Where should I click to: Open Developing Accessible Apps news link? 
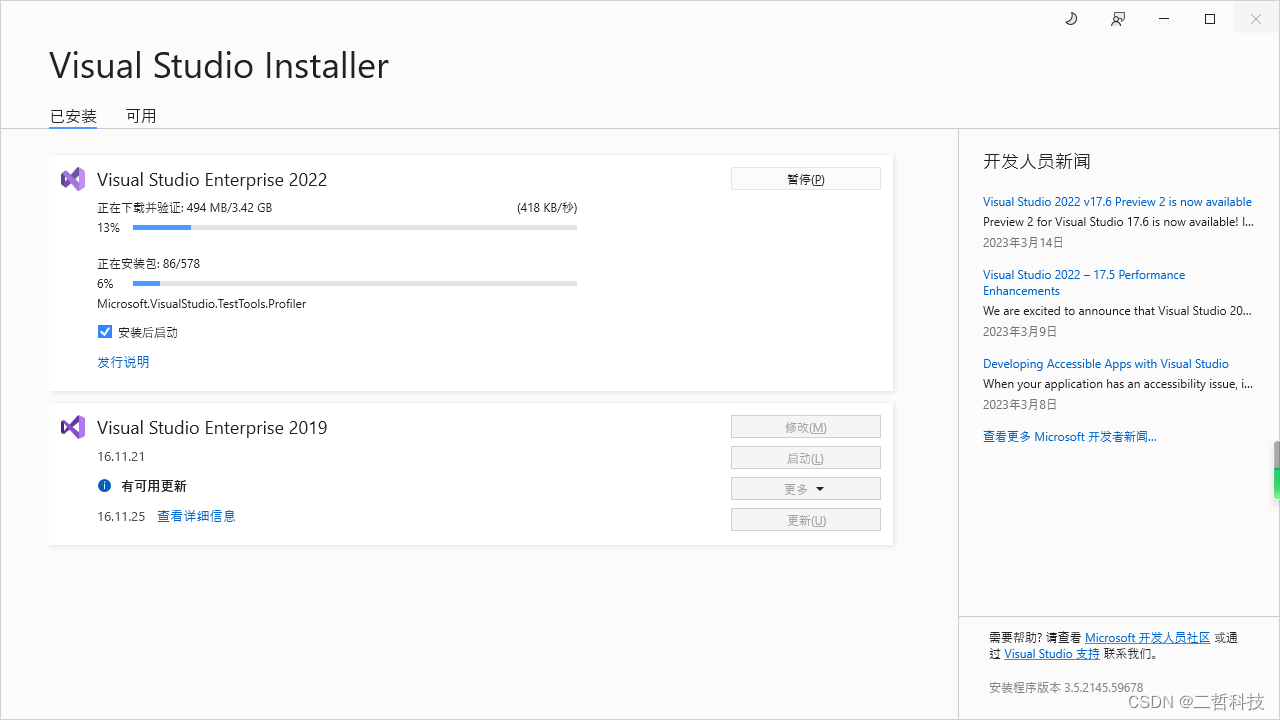pos(1106,364)
